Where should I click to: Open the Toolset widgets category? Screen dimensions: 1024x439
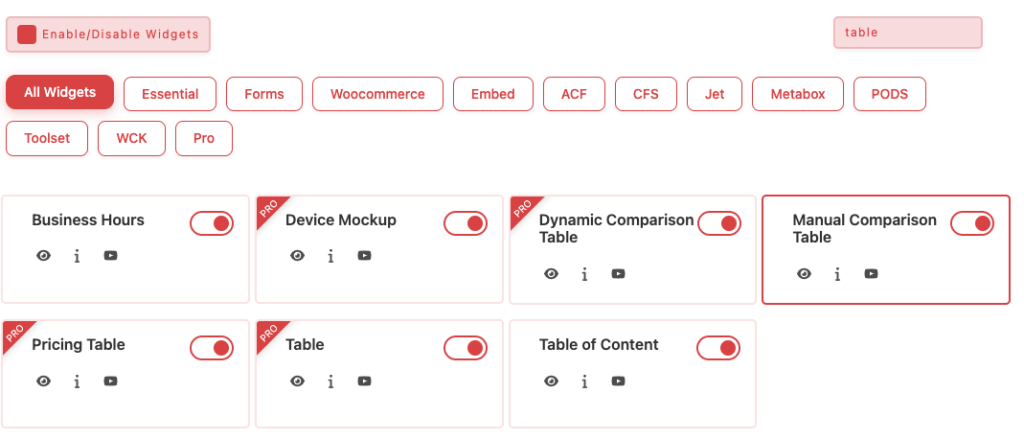pos(47,138)
